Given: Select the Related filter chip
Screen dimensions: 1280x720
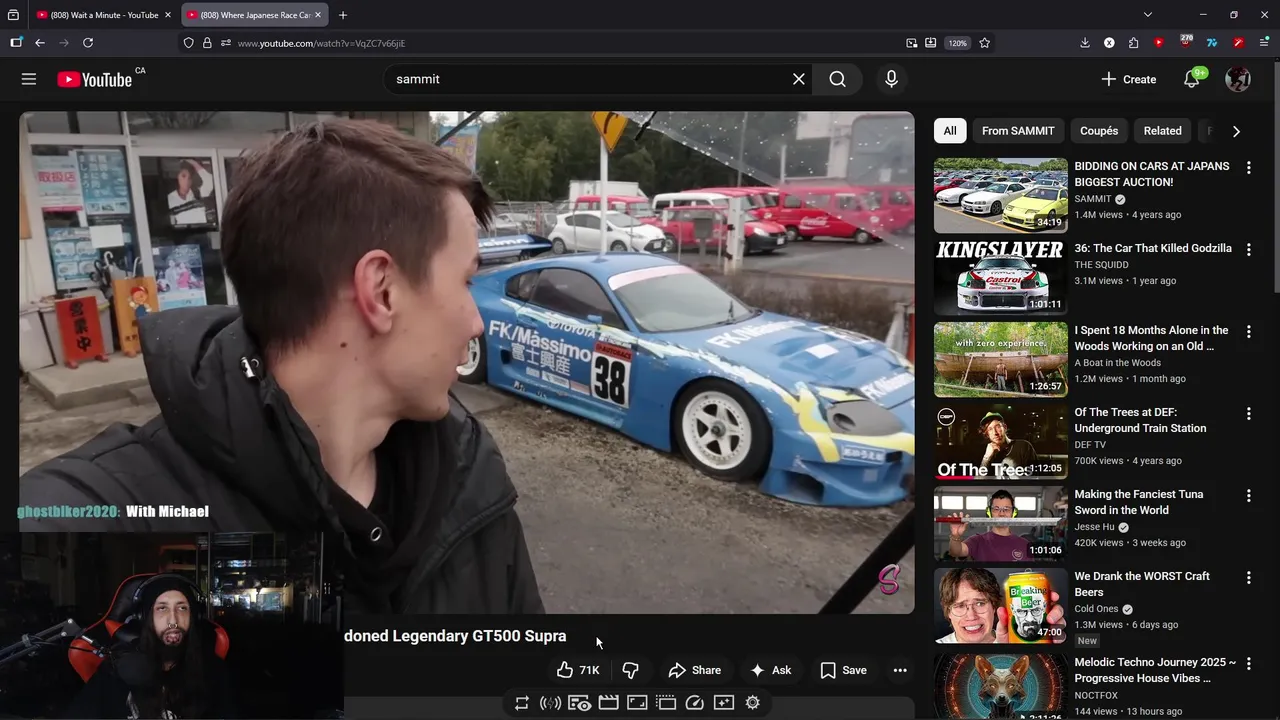Looking at the screenshot, I should coord(1162,131).
